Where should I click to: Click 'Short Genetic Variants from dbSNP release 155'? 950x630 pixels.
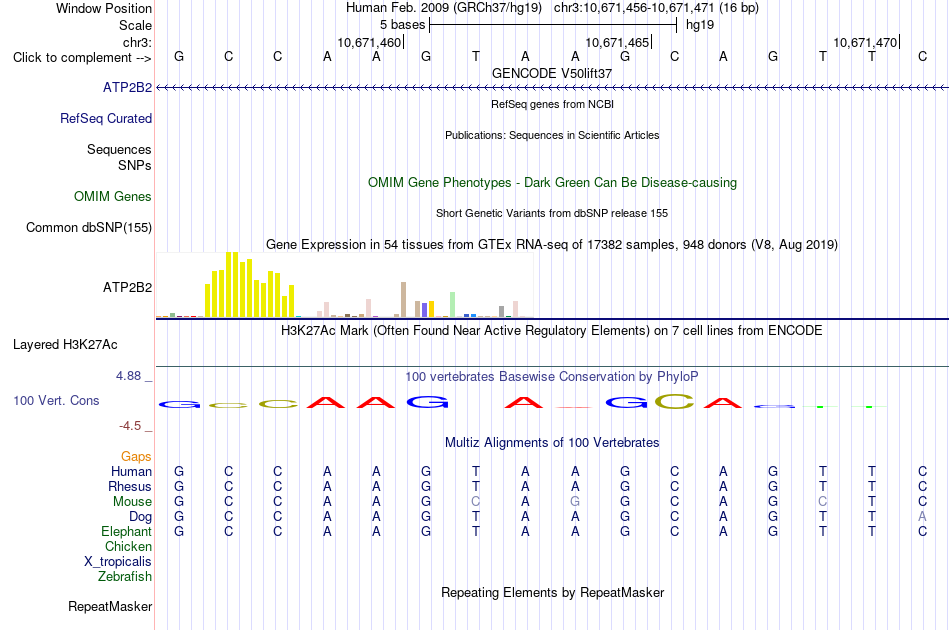(x=552, y=213)
